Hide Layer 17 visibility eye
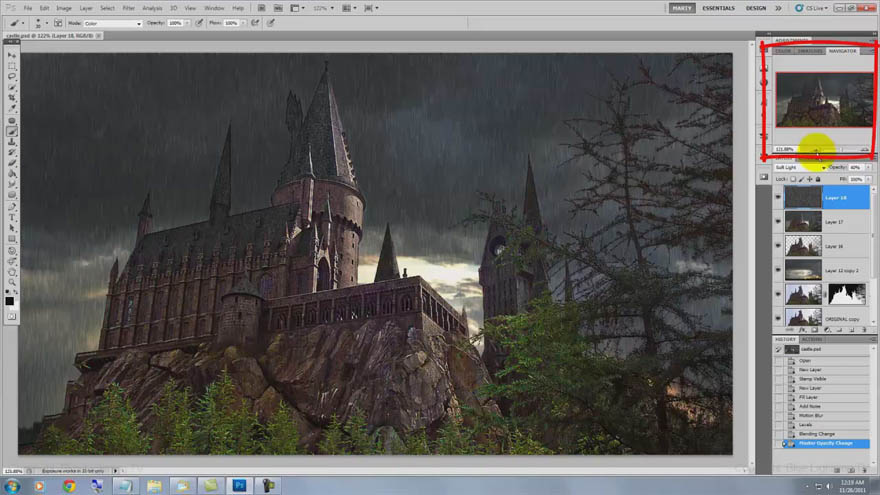 (x=778, y=222)
